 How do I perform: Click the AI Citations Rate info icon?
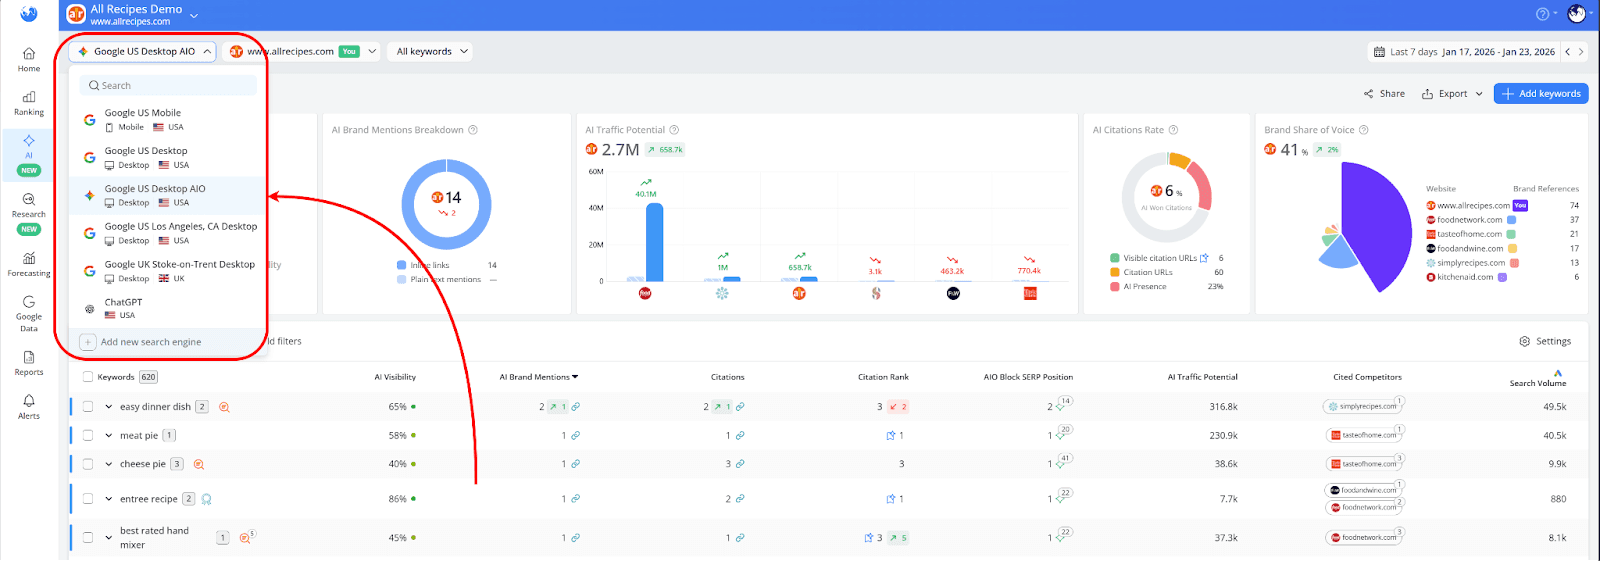click(x=1173, y=130)
